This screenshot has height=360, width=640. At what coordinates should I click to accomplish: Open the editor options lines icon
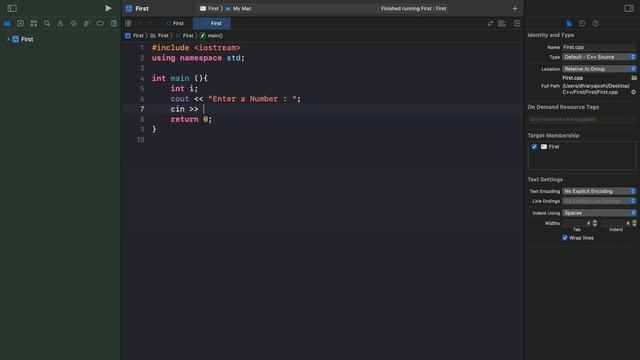[x=502, y=24]
